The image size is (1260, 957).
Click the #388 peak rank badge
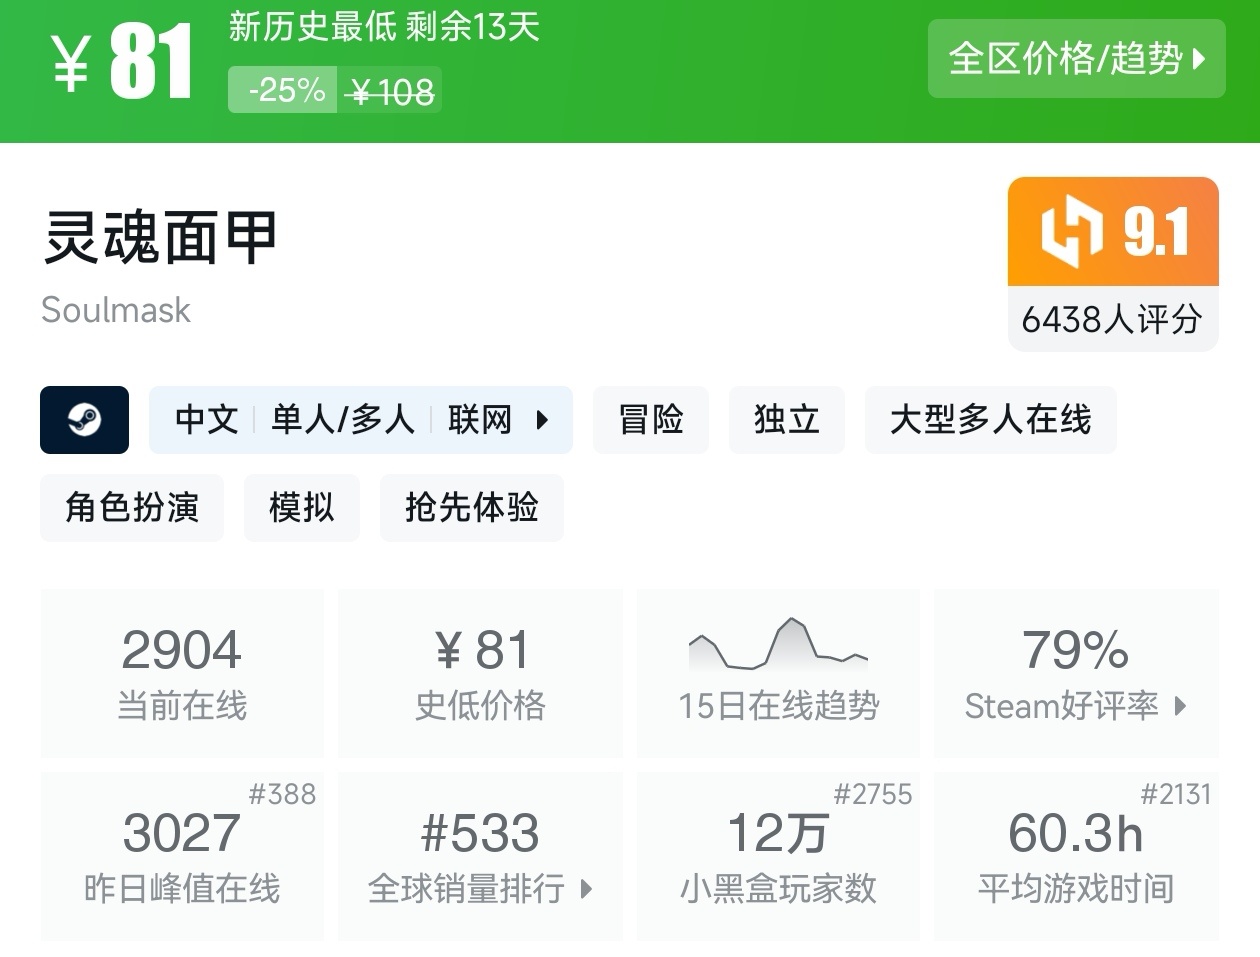(282, 794)
